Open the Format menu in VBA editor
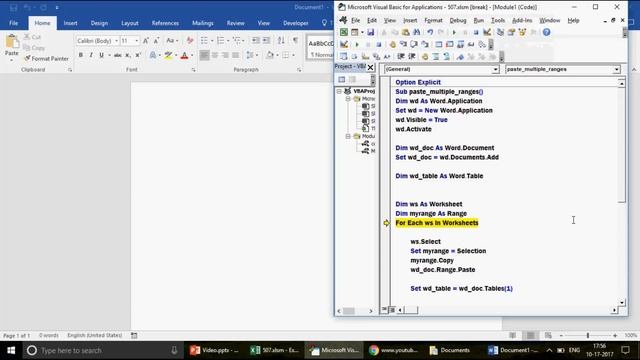Screen dimensions: 640x360 click(x=433, y=20)
